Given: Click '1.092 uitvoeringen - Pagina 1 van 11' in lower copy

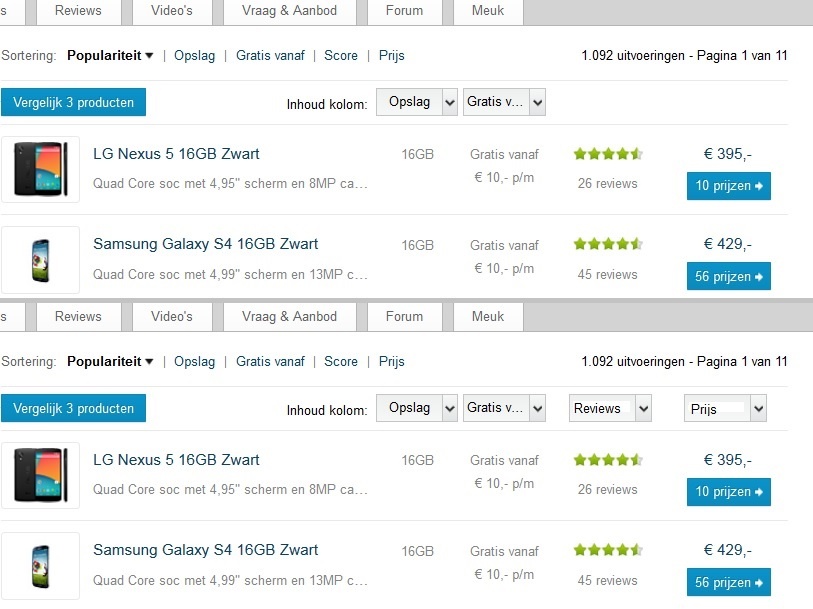Looking at the screenshot, I should [684, 361].
